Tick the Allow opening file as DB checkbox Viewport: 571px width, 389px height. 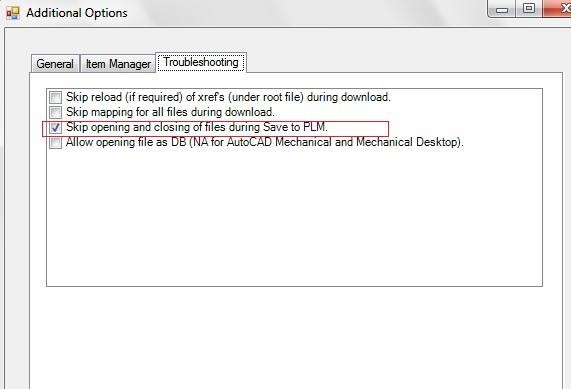click(x=56, y=142)
